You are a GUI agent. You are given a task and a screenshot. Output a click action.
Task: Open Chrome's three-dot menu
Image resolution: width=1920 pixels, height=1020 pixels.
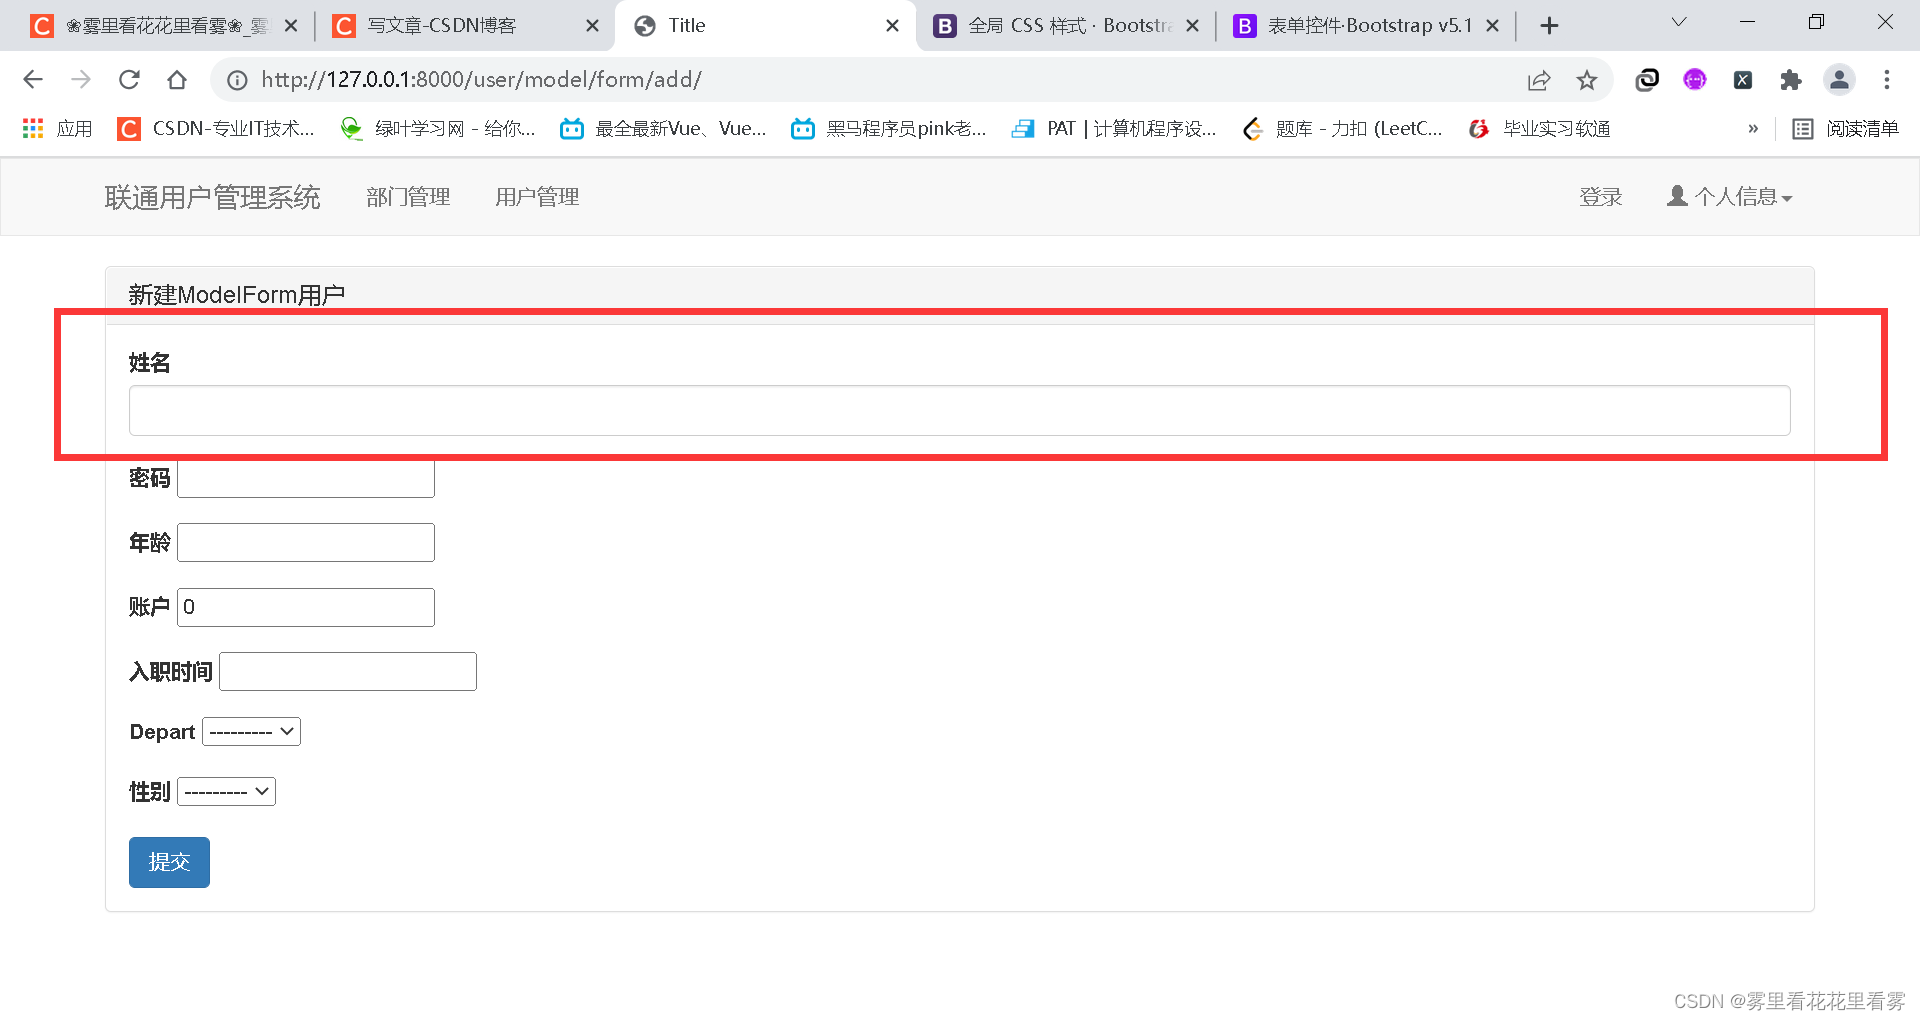1887,80
